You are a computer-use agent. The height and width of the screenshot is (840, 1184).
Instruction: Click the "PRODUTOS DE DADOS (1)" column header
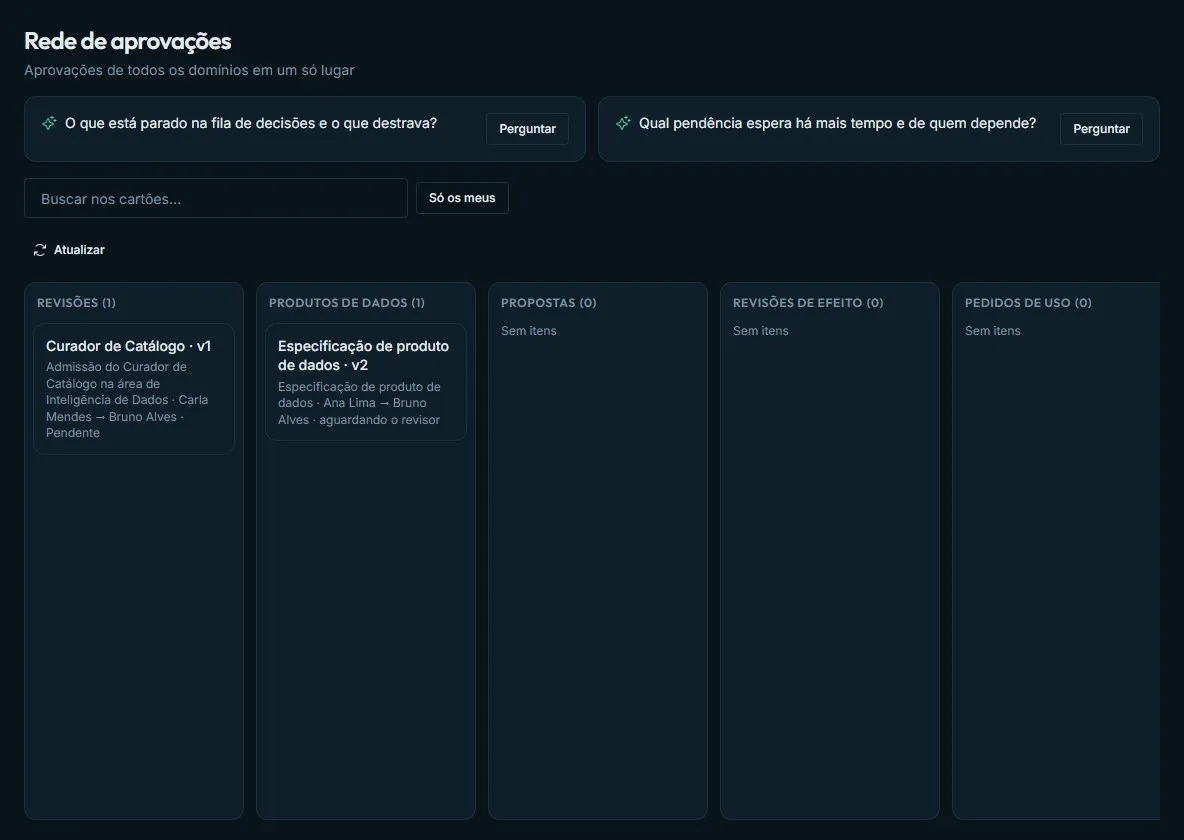347,303
